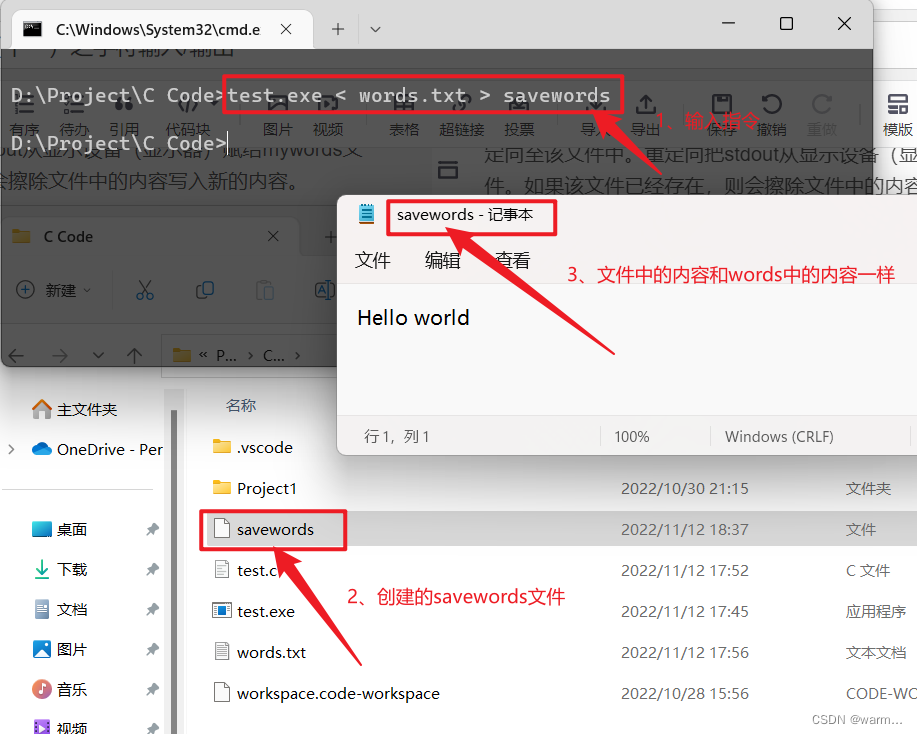Close the C Code Explorer tab
The height and width of the screenshot is (734, 917).
pyautogui.click(x=273, y=236)
